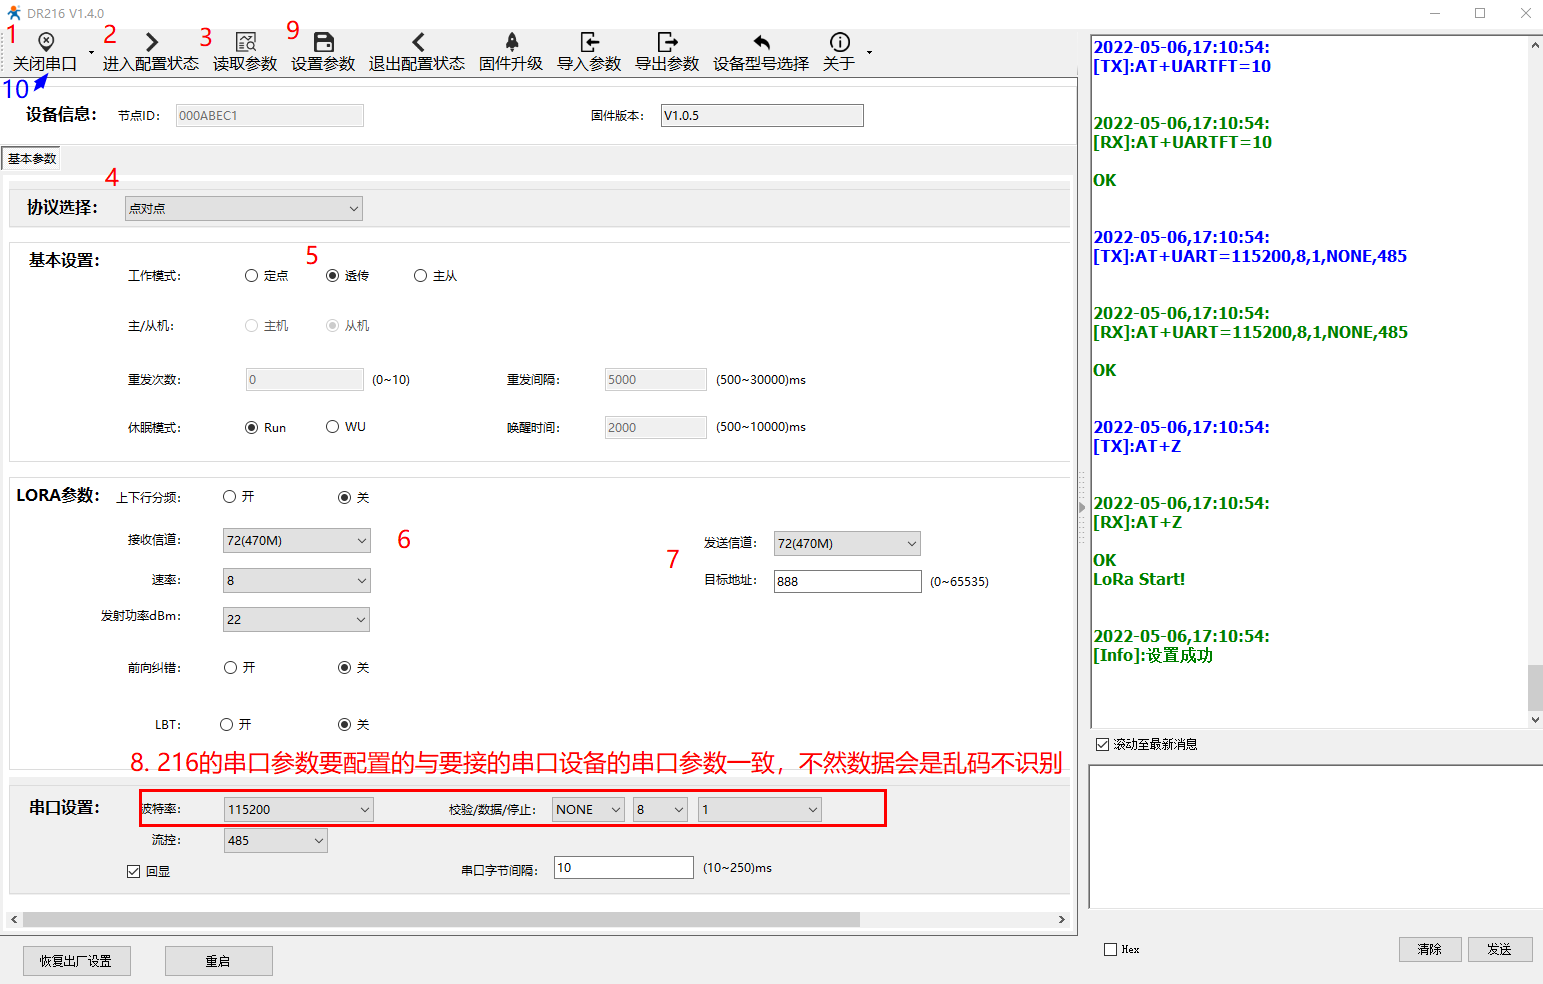The width and height of the screenshot is (1543, 984).
Task: Click 进入配置状态 arrow icon in toolbar
Action: click(x=151, y=42)
